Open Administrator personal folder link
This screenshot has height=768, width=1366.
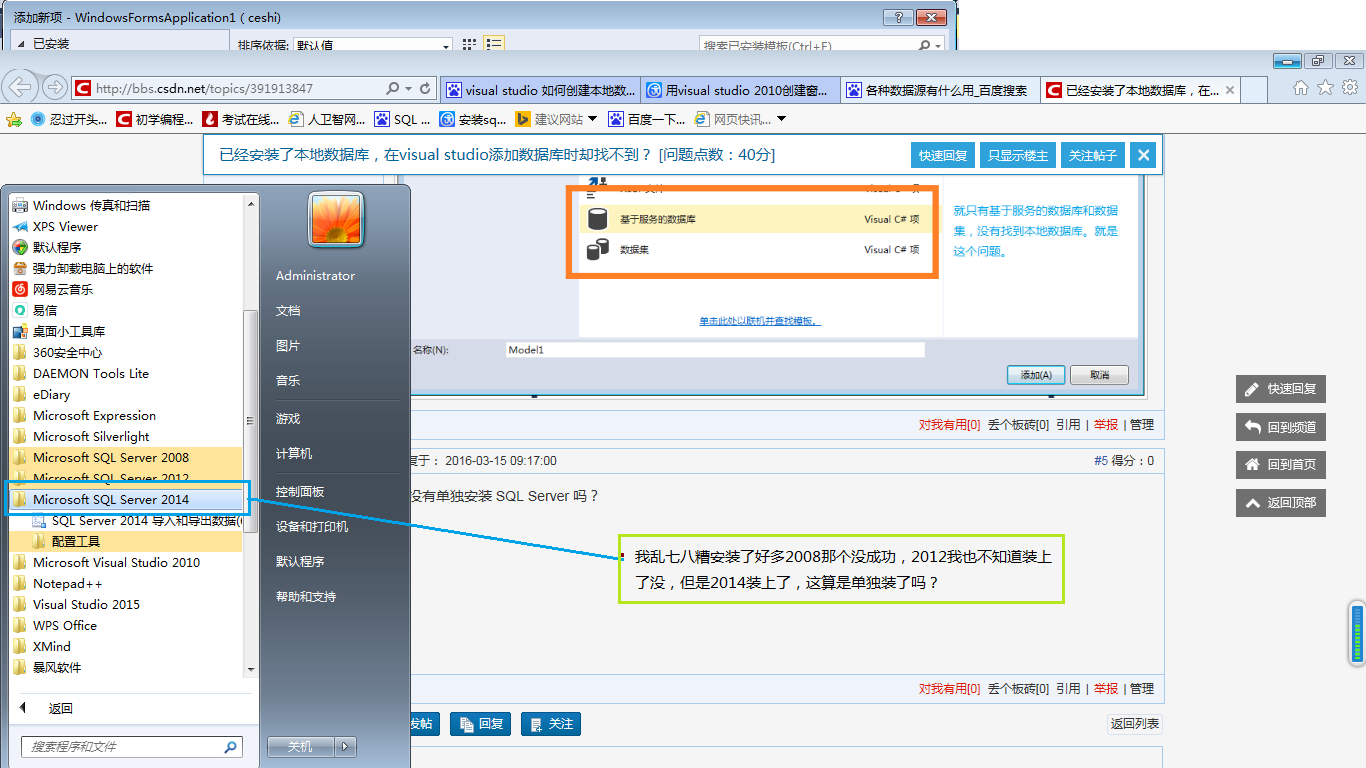pos(315,275)
